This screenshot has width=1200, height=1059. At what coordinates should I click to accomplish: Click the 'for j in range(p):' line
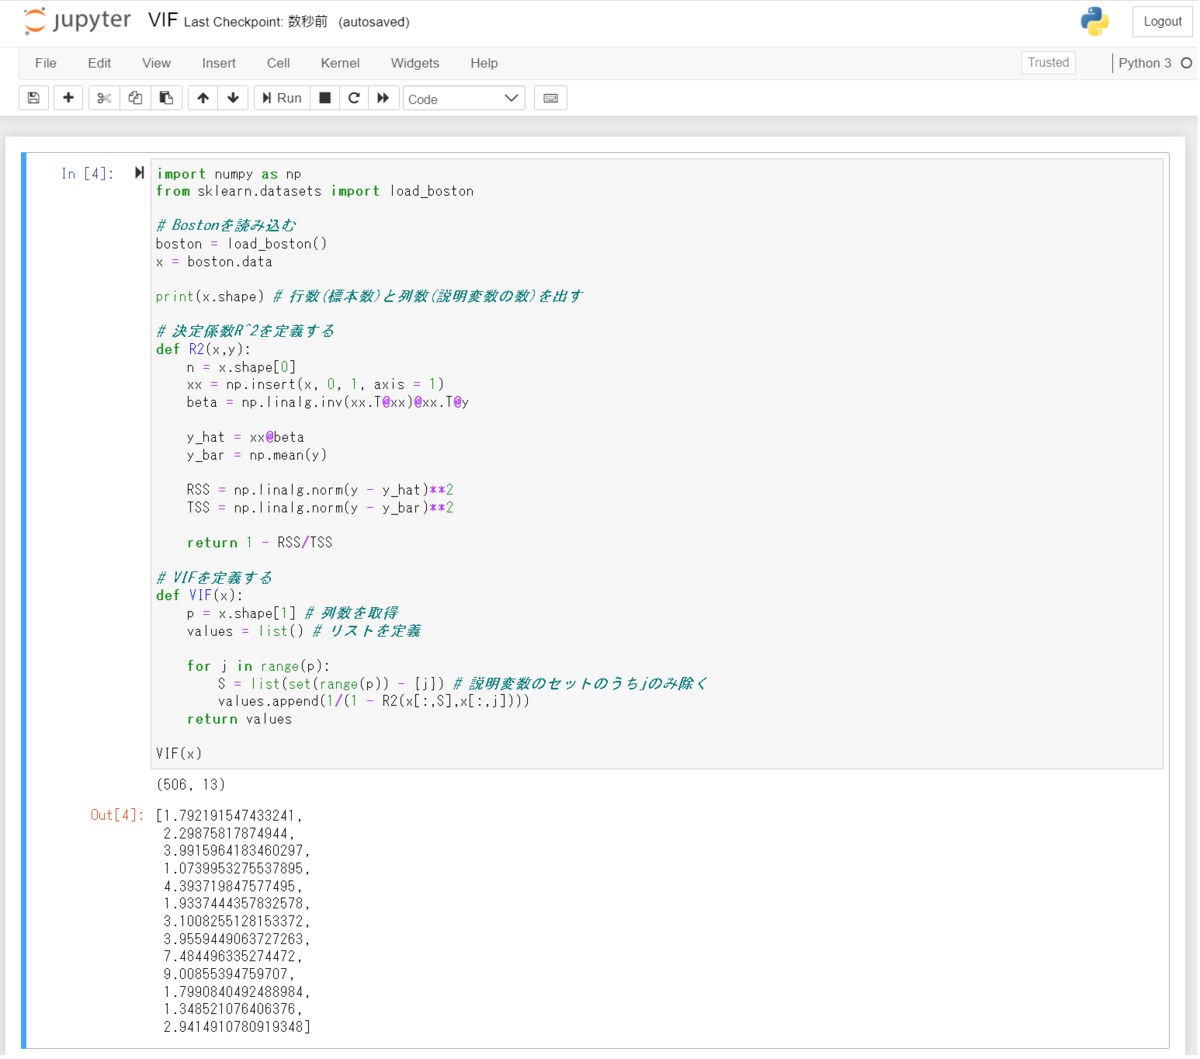pos(258,666)
